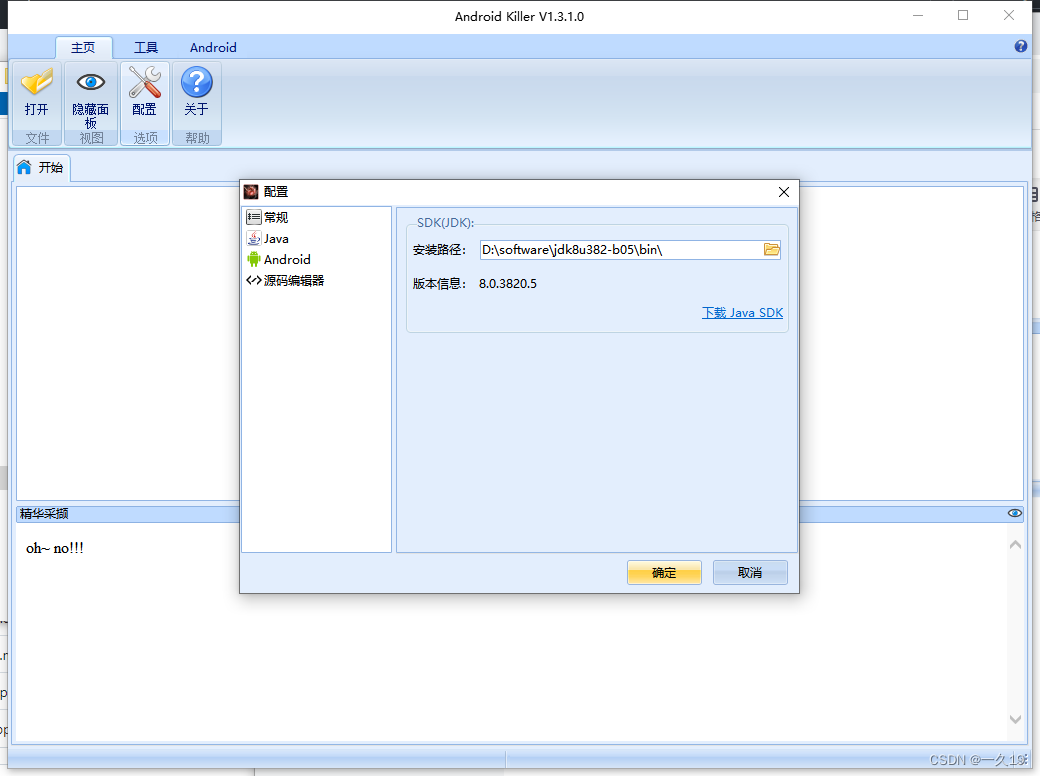Image resolution: width=1040 pixels, height=776 pixels.
Task: Click the blue help icon at top right
Action: (x=1021, y=46)
